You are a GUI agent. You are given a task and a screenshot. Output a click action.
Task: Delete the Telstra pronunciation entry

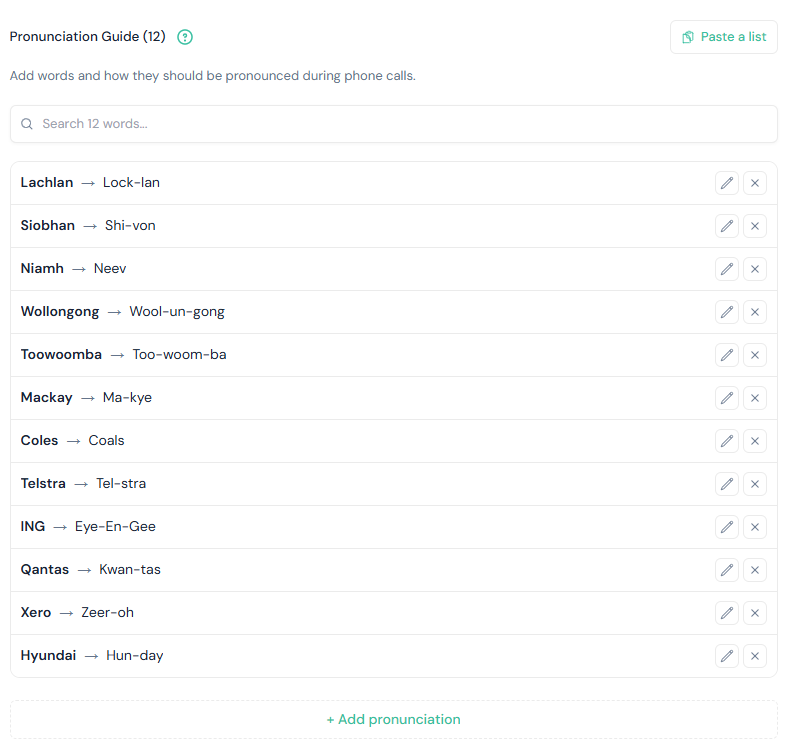tap(755, 484)
